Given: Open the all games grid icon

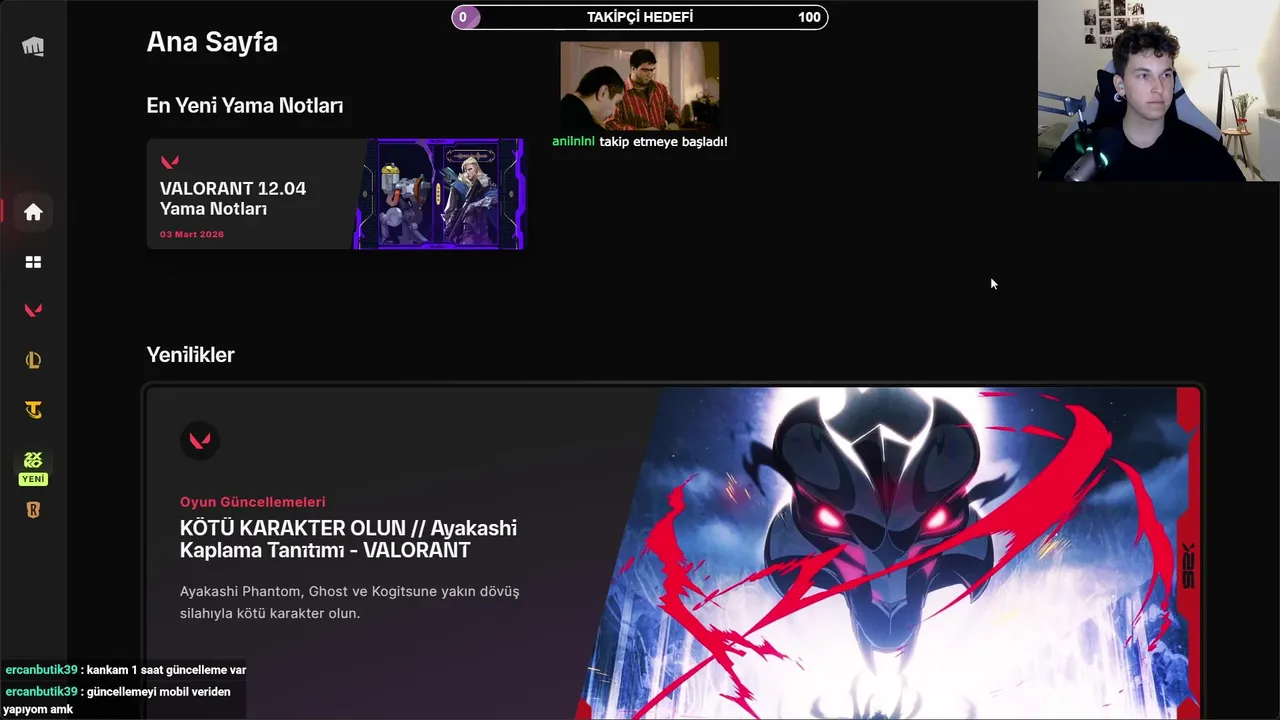Looking at the screenshot, I should (33, 262).
